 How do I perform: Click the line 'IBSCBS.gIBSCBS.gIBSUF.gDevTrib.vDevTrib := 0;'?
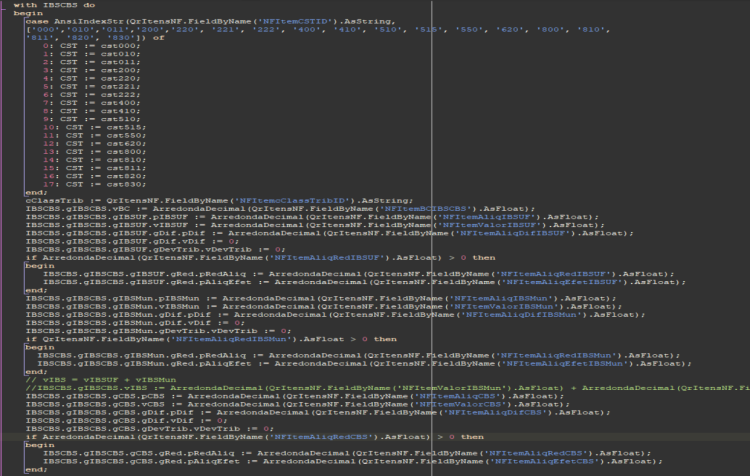(x=155, y=249)
